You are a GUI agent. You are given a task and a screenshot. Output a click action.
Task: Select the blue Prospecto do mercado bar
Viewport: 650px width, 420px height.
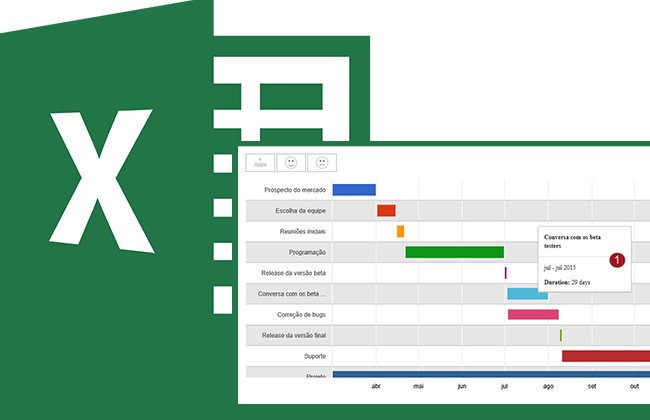point(354,190)
